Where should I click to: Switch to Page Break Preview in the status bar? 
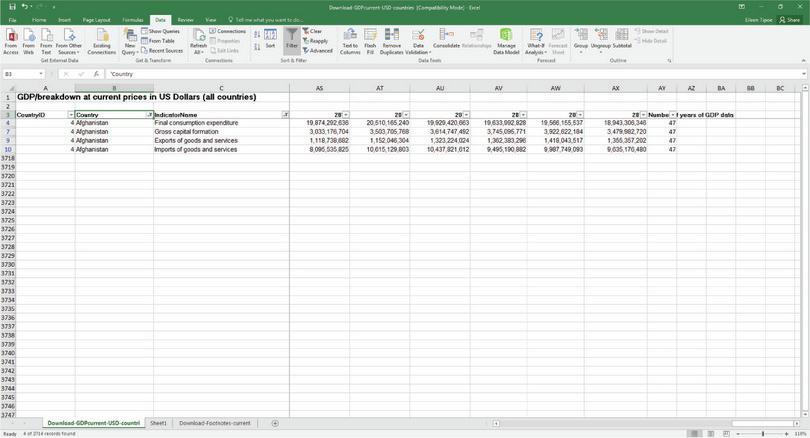pos(726,433)
